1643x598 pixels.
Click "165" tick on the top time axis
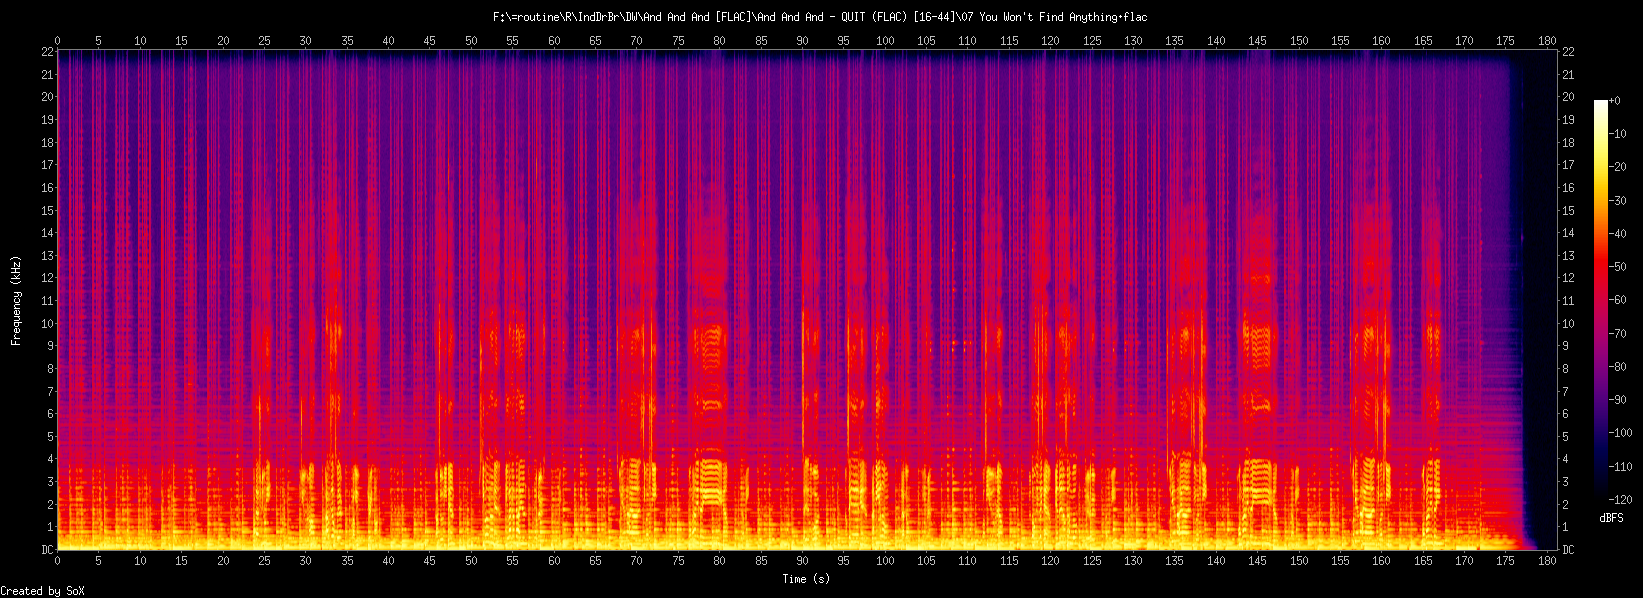tap(1423, 41)
